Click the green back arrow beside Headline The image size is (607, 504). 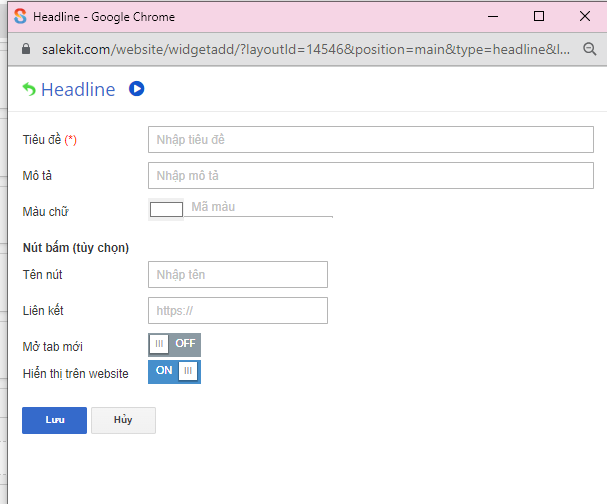(x=29, y=90)
